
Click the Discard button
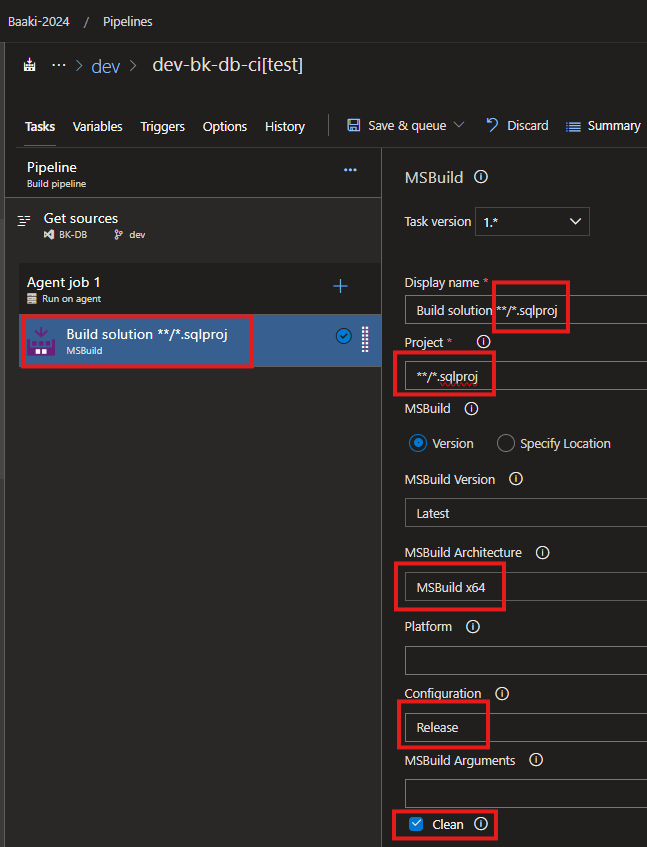tap(517, 125)
